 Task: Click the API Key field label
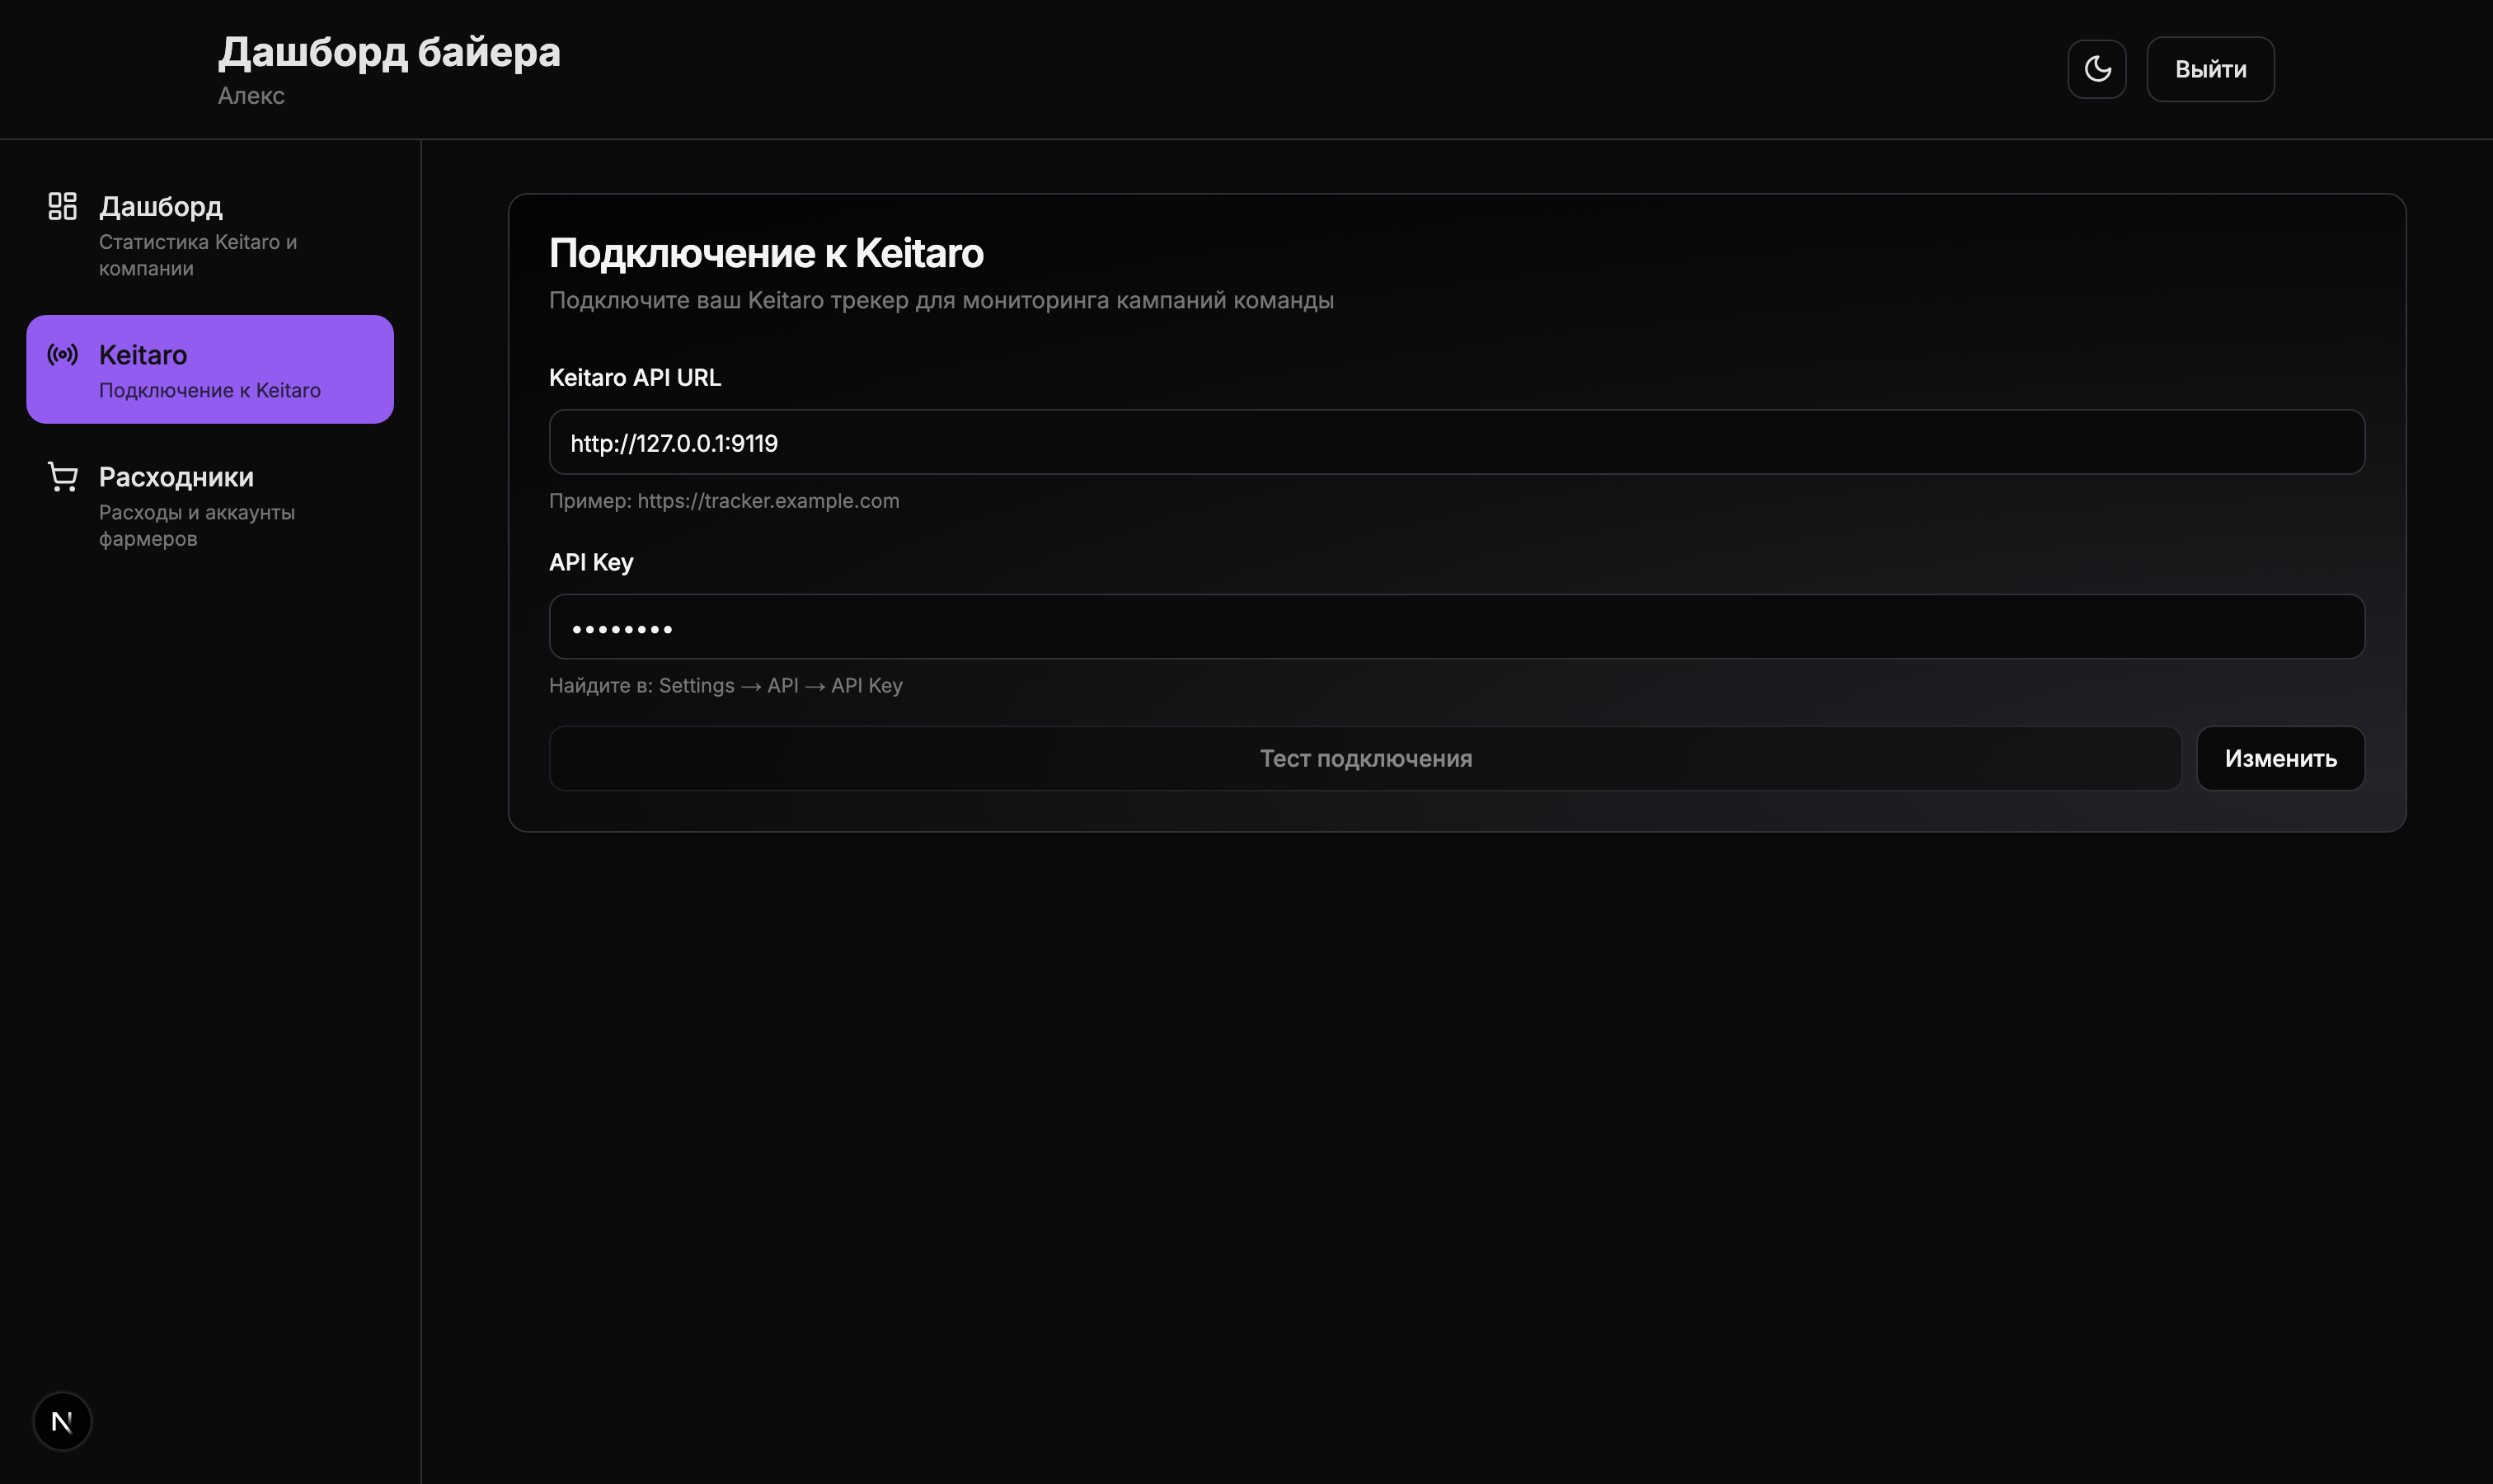(x=591, y=563)
